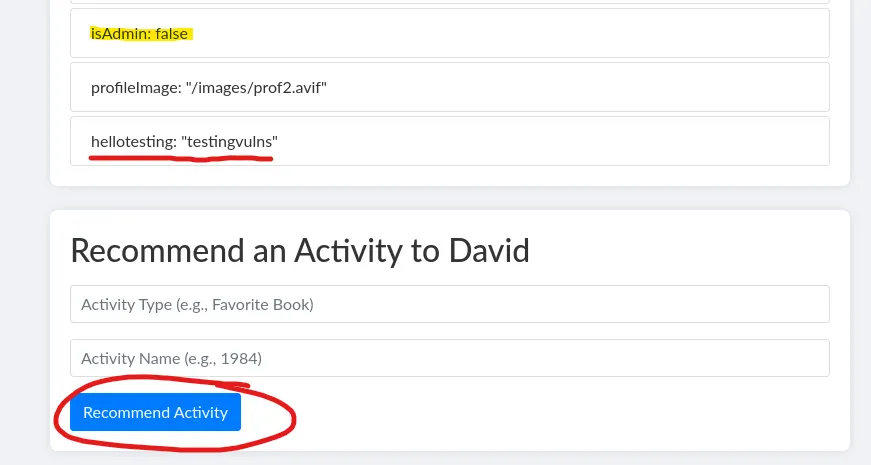Click the partially visible row above isAdmin

tap(450, 2)
